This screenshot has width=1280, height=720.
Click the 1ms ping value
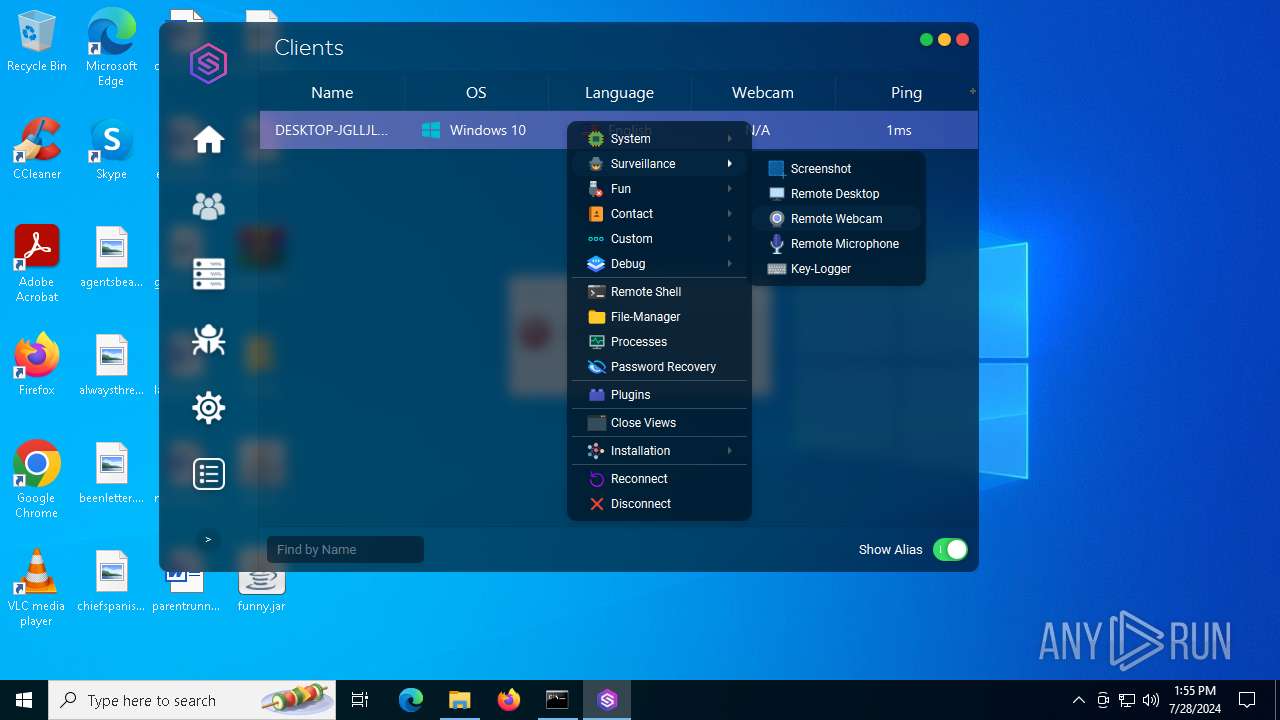point(899,130)
